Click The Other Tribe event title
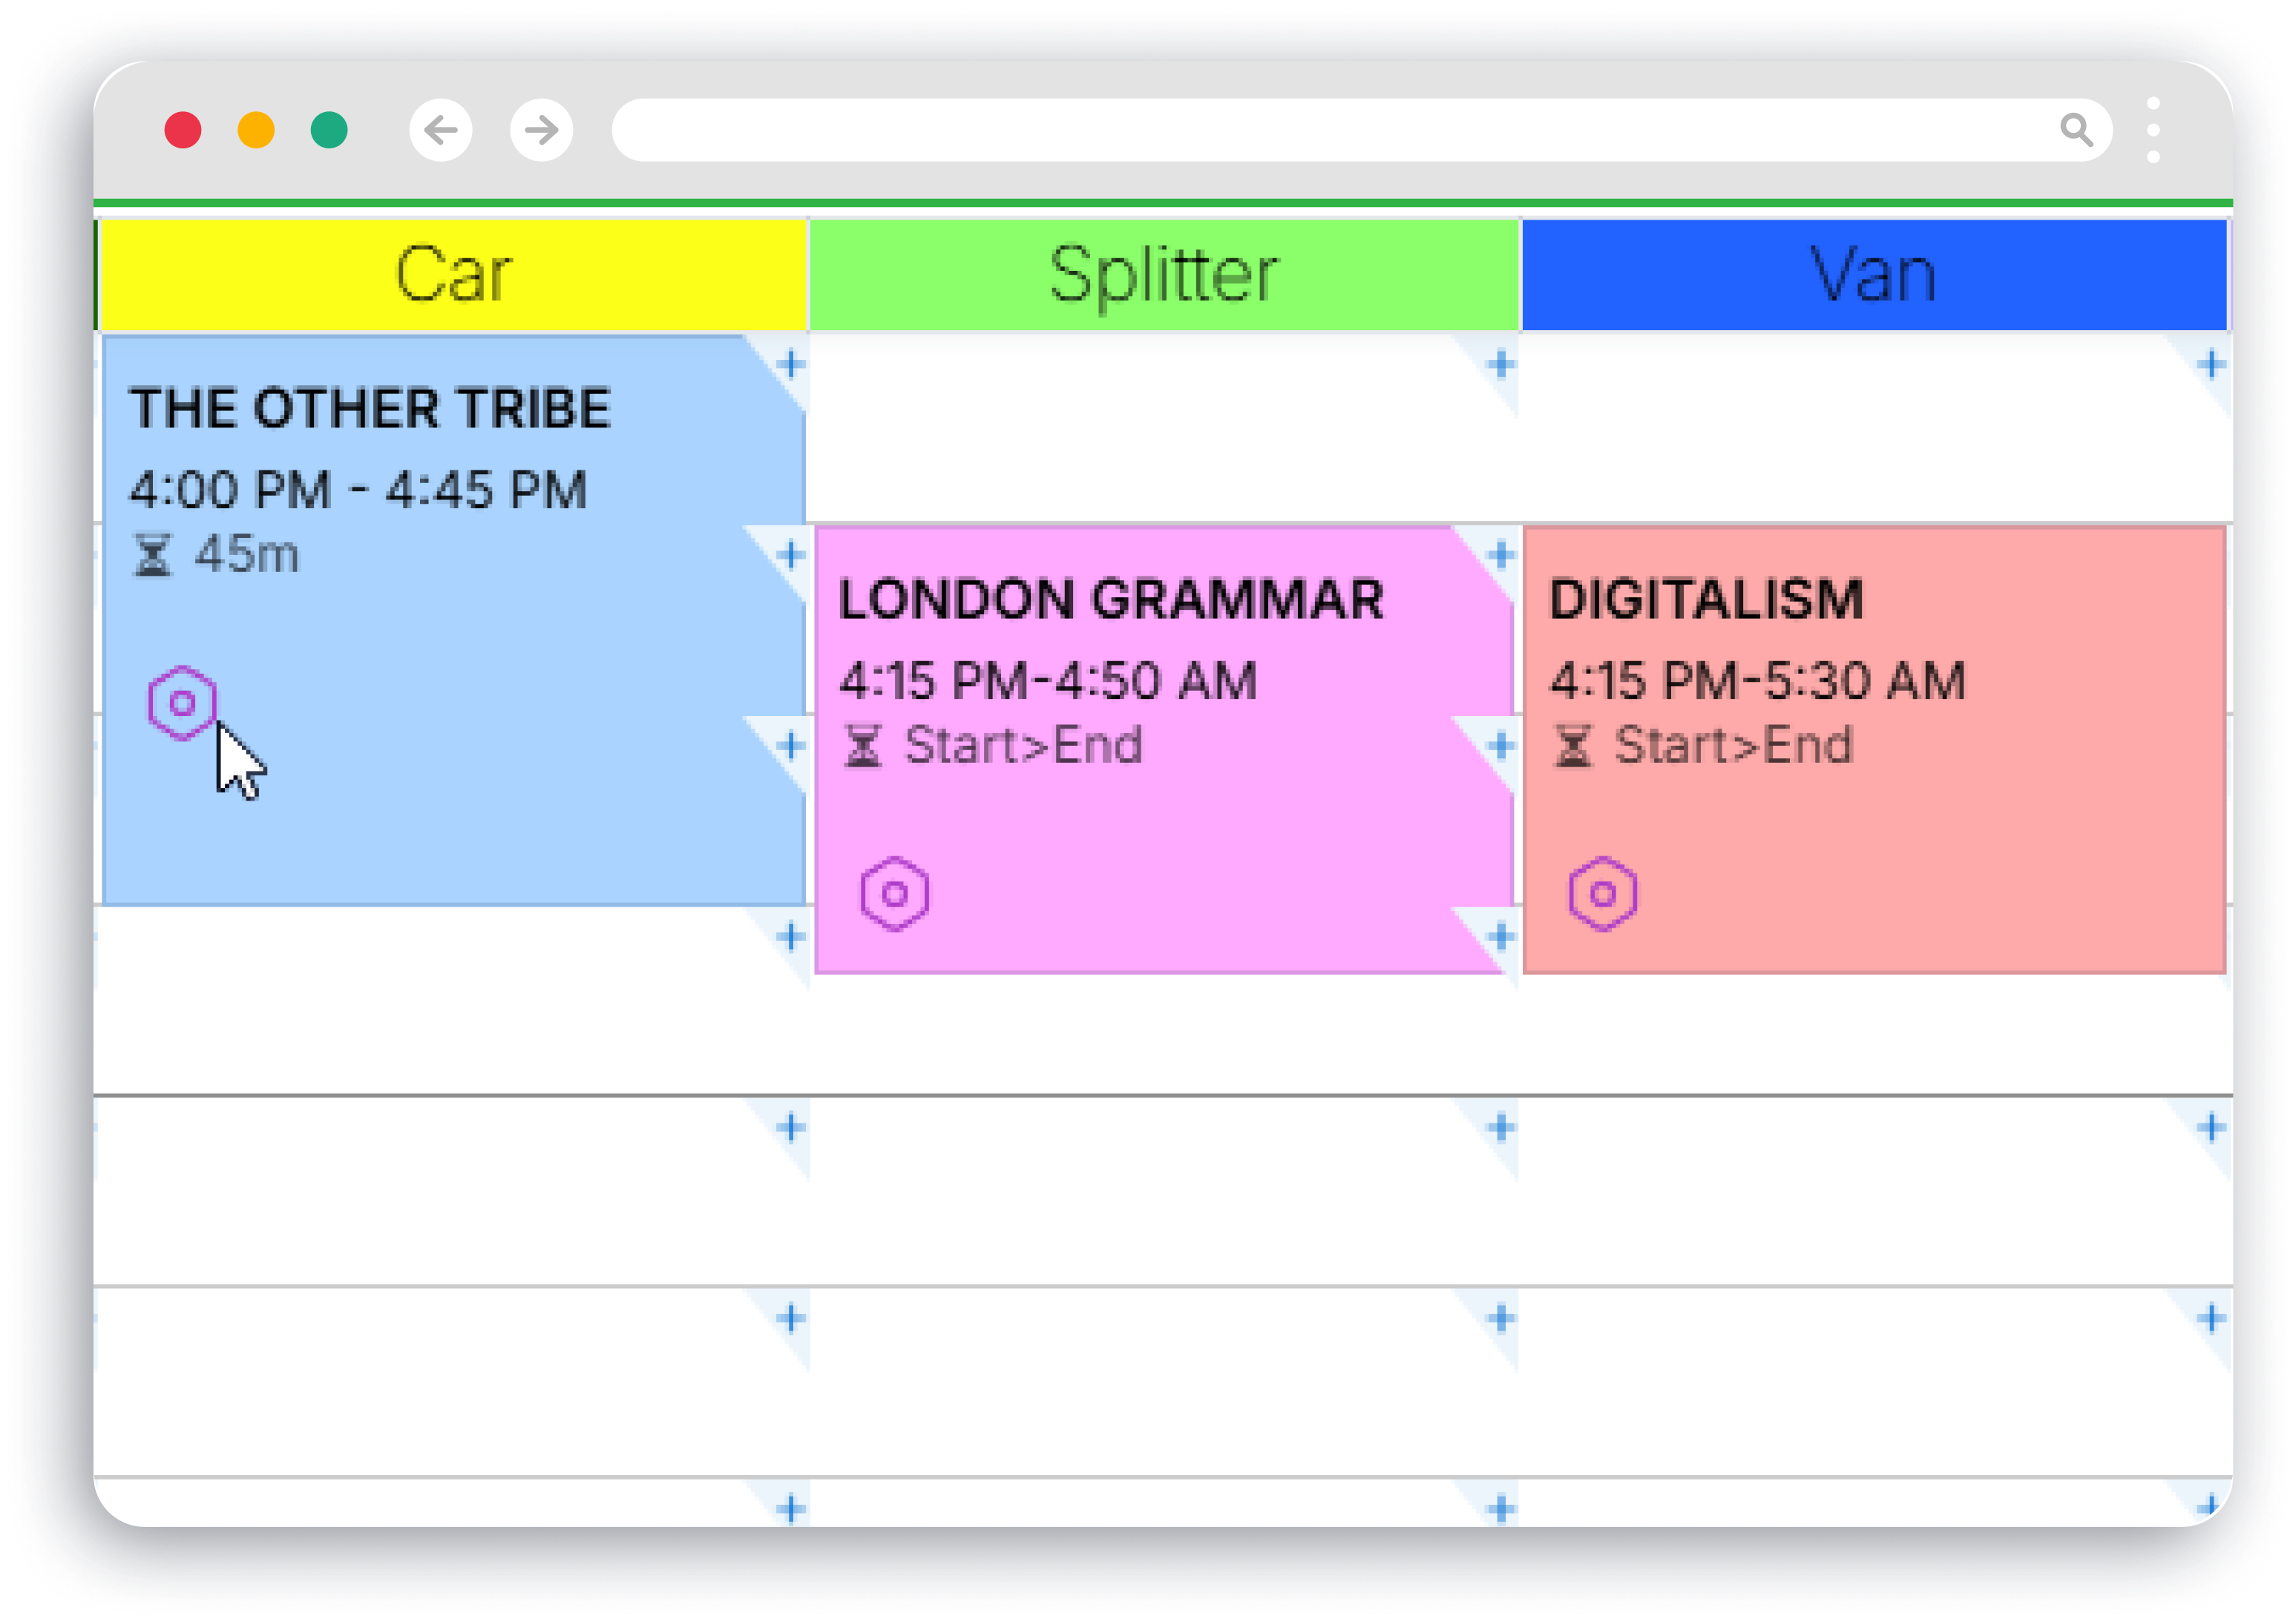Screen dimensions: 2296x1622 click(370, 409)
